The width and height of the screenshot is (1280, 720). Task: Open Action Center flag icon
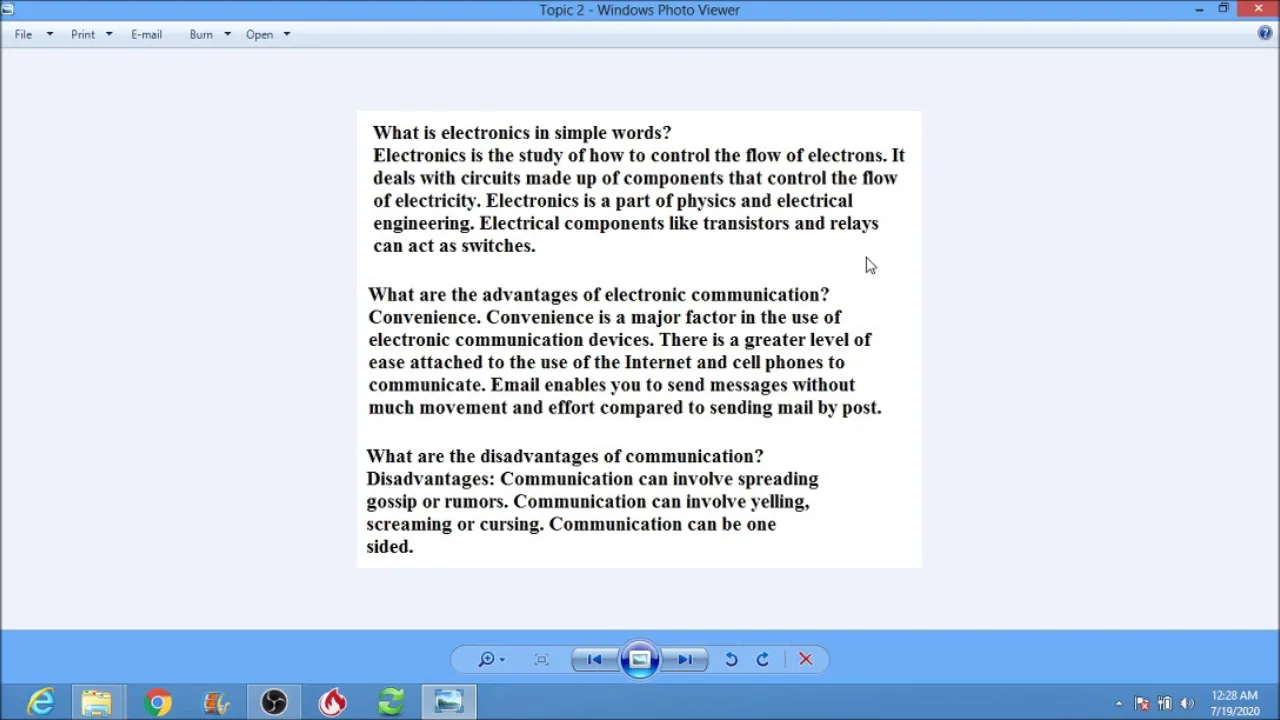(1142, 703)
